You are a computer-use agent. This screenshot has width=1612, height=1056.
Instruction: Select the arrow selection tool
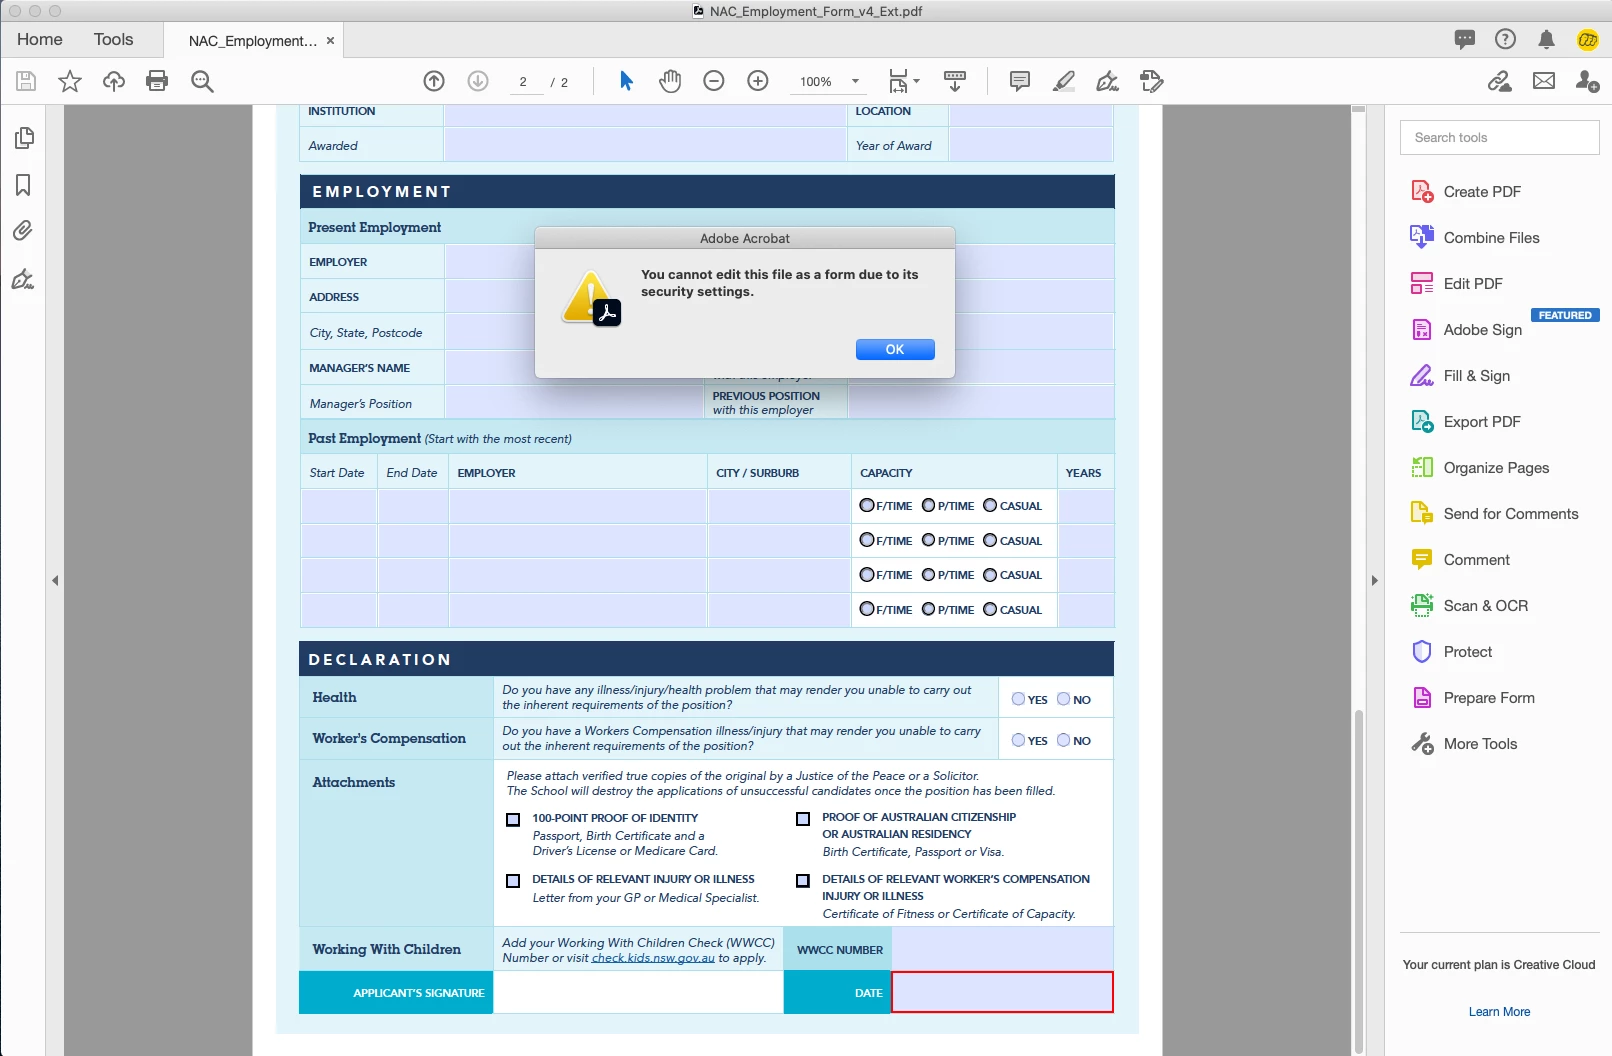tap(626, 81)
